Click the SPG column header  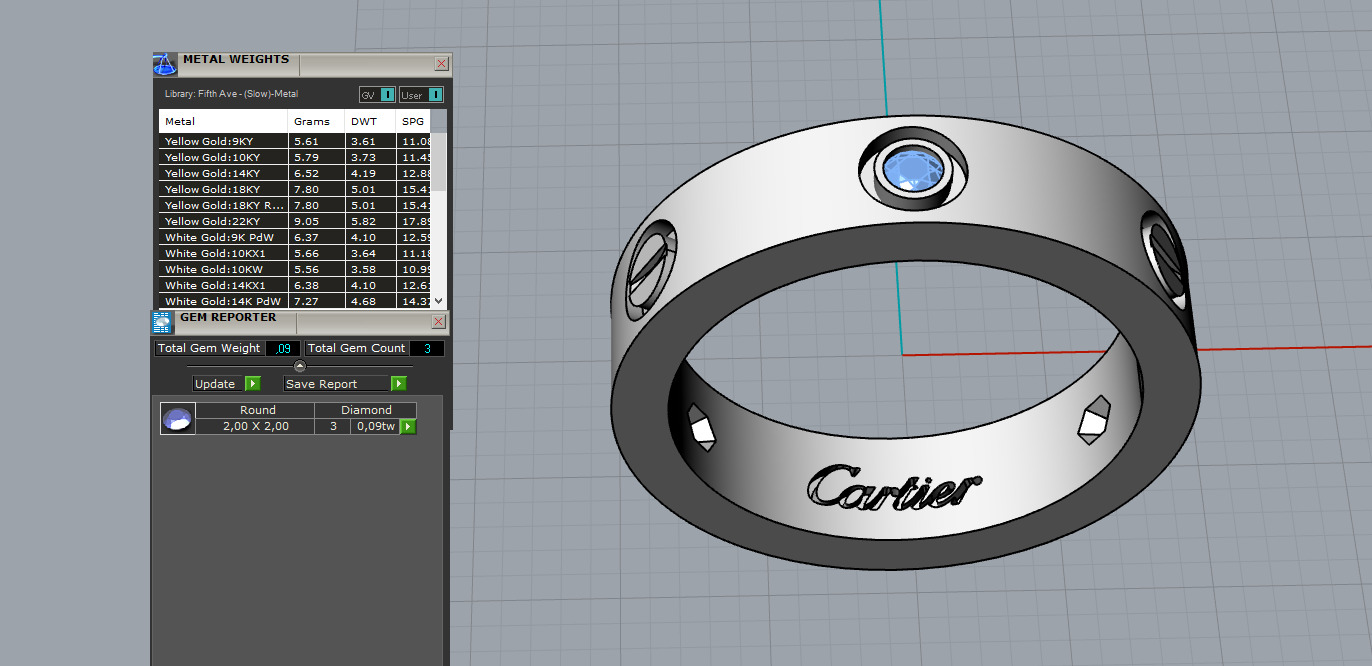click(413, 121)
